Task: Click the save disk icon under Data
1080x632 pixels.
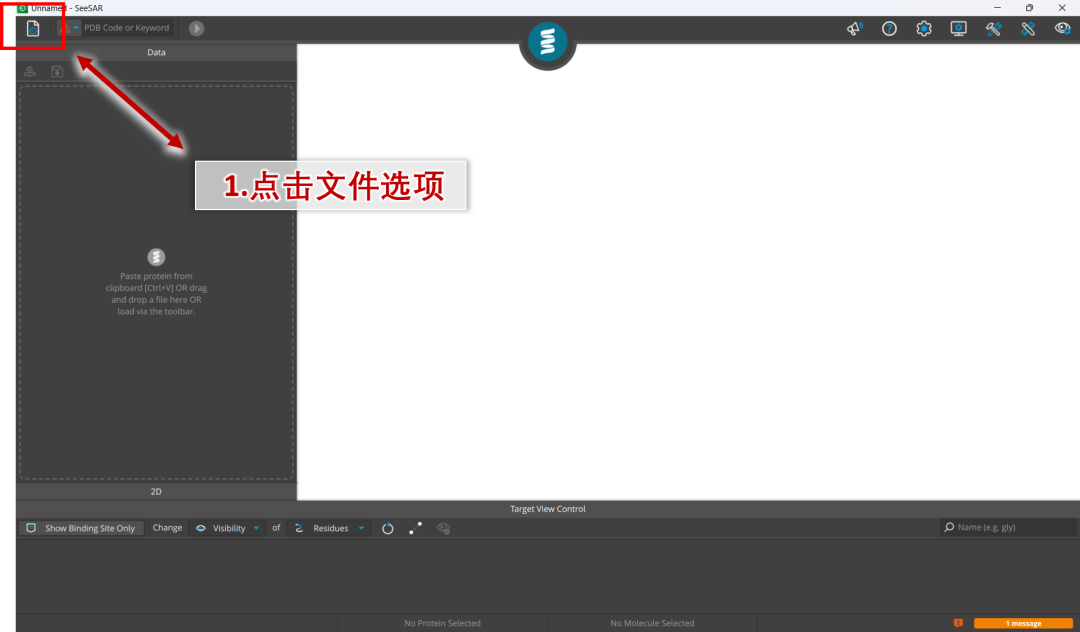Action: 57,71
